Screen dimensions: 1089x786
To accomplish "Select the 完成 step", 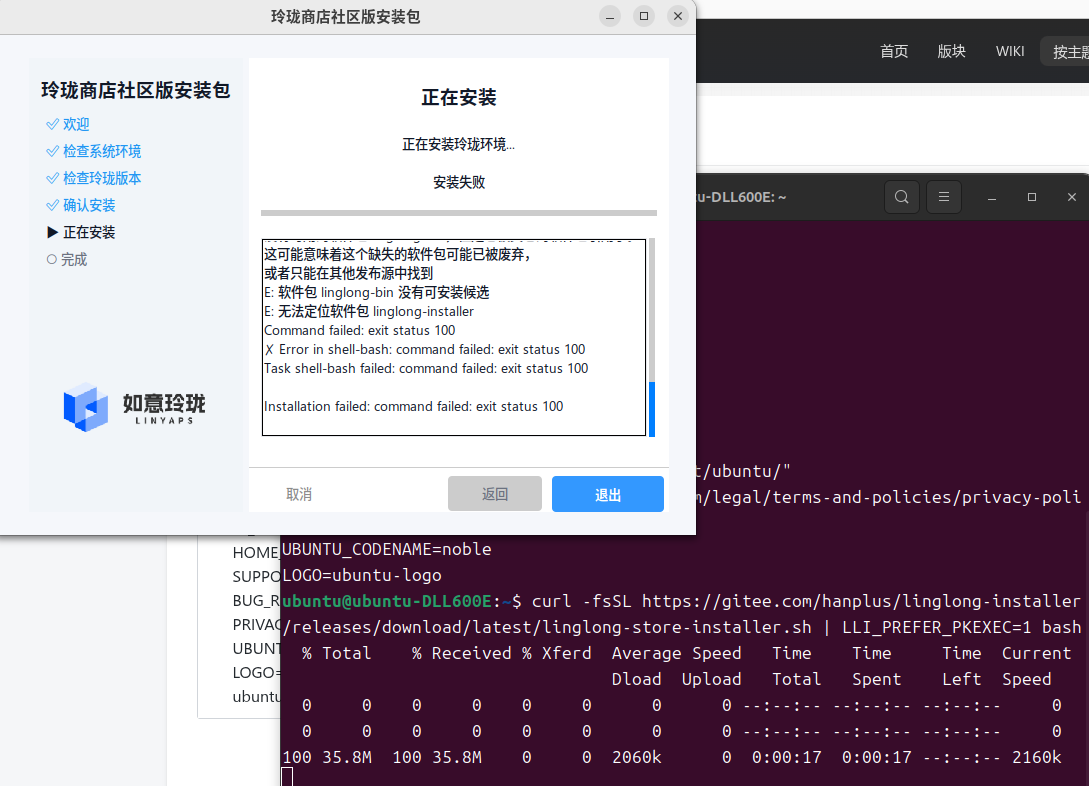I will point(74,260).
